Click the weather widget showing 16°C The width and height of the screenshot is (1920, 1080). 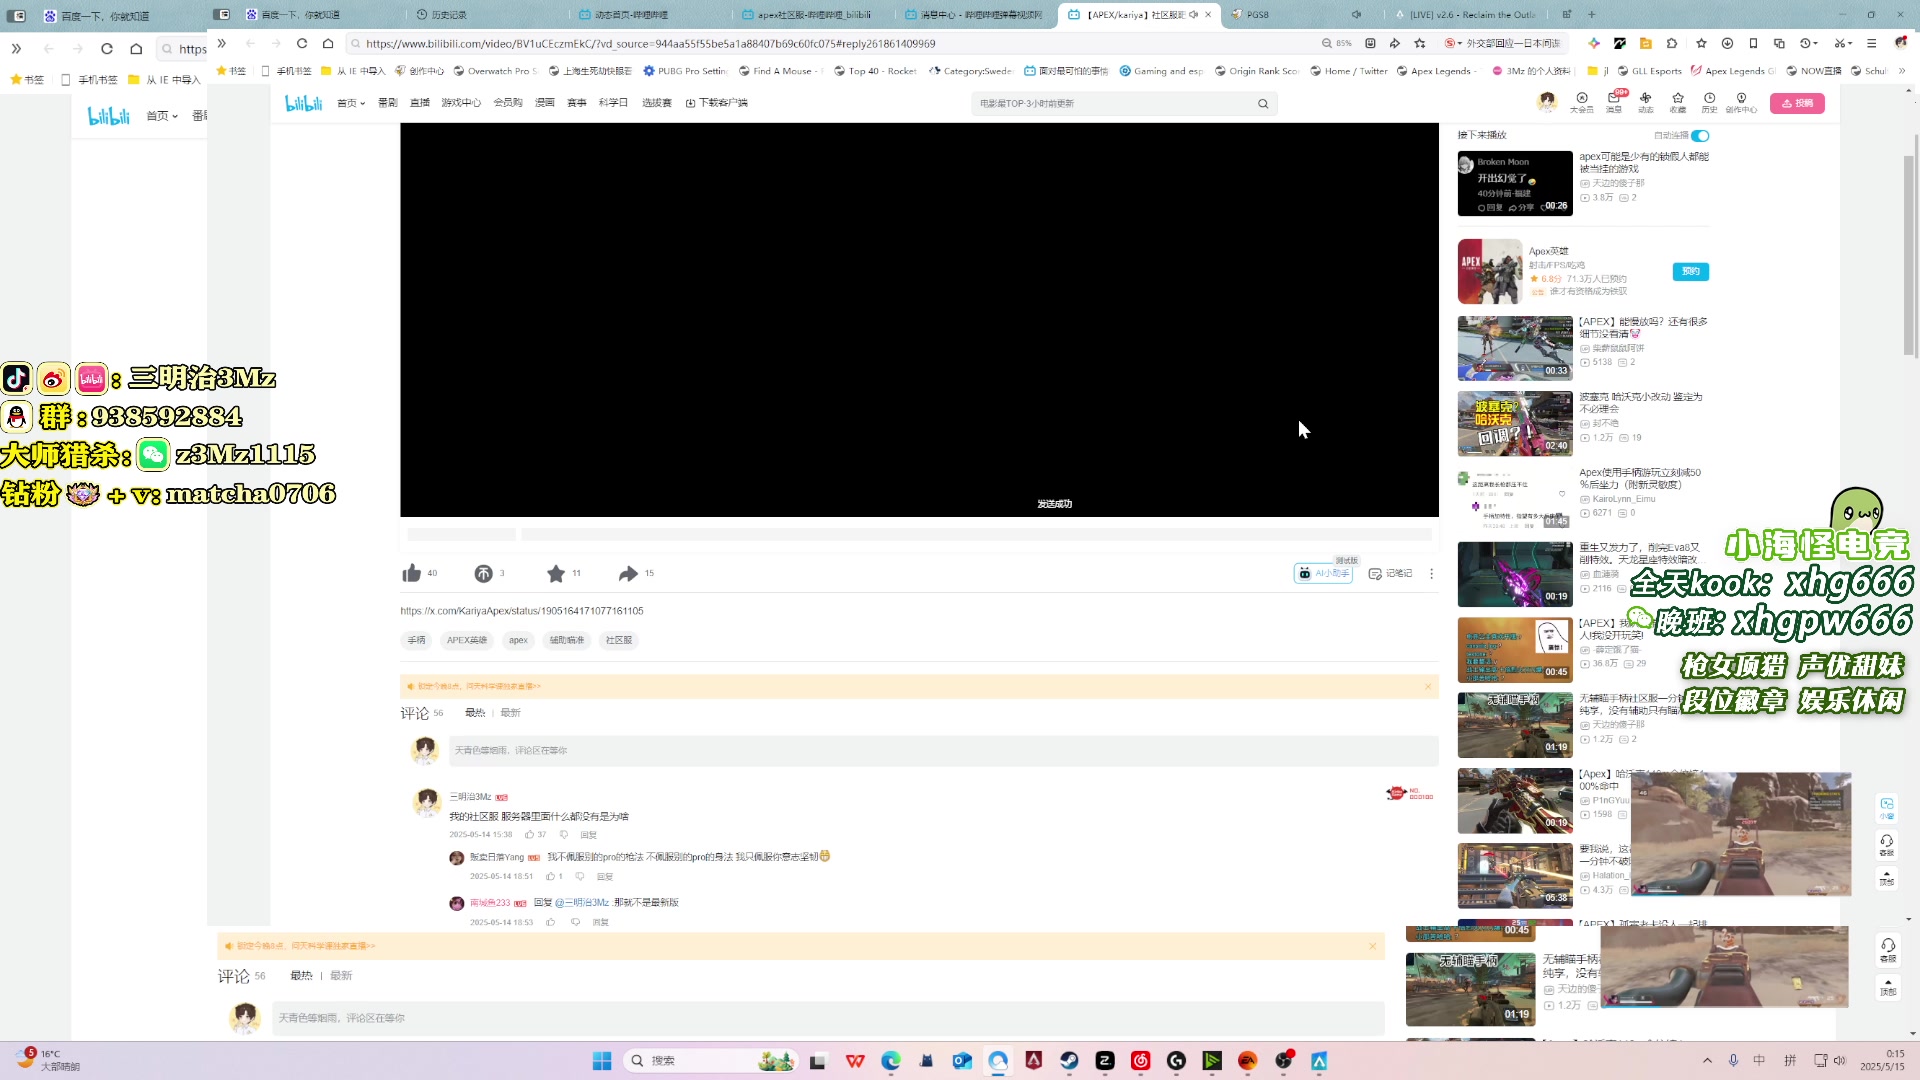click(48, 1060)
